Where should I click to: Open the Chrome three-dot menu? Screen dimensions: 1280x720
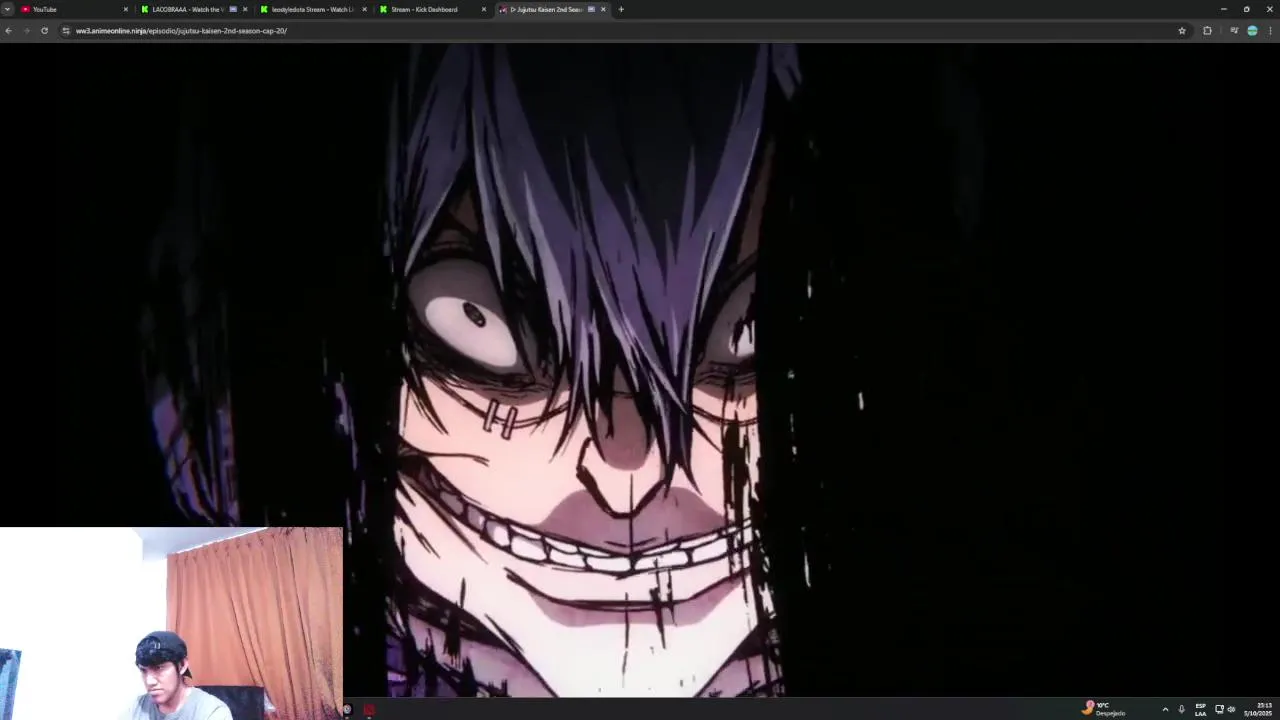(1271, 31)
